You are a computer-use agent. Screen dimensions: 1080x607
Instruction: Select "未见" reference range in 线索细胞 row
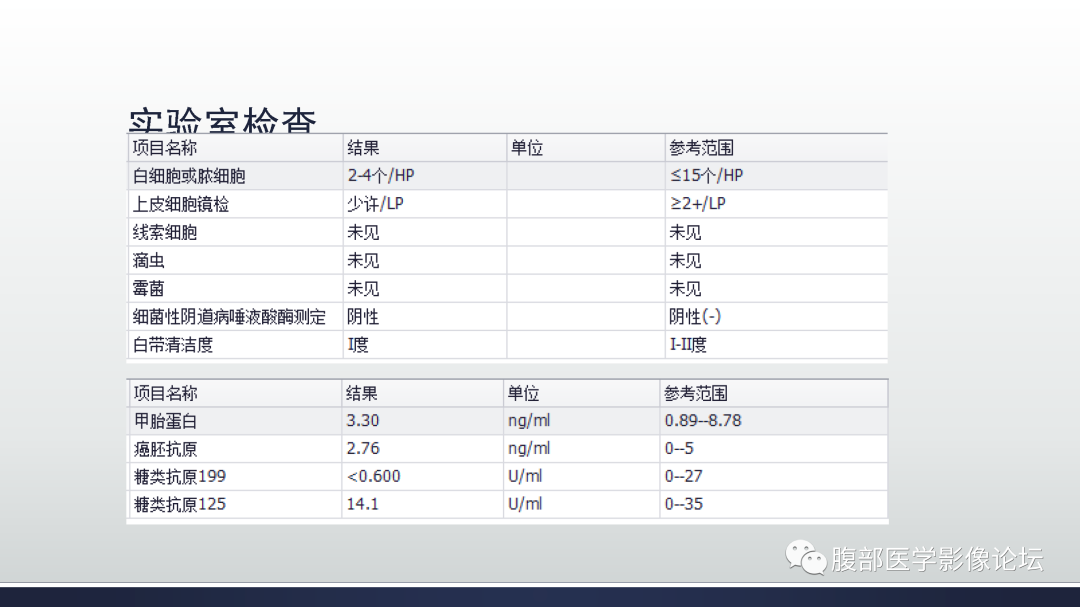click(x=685, y=233)
